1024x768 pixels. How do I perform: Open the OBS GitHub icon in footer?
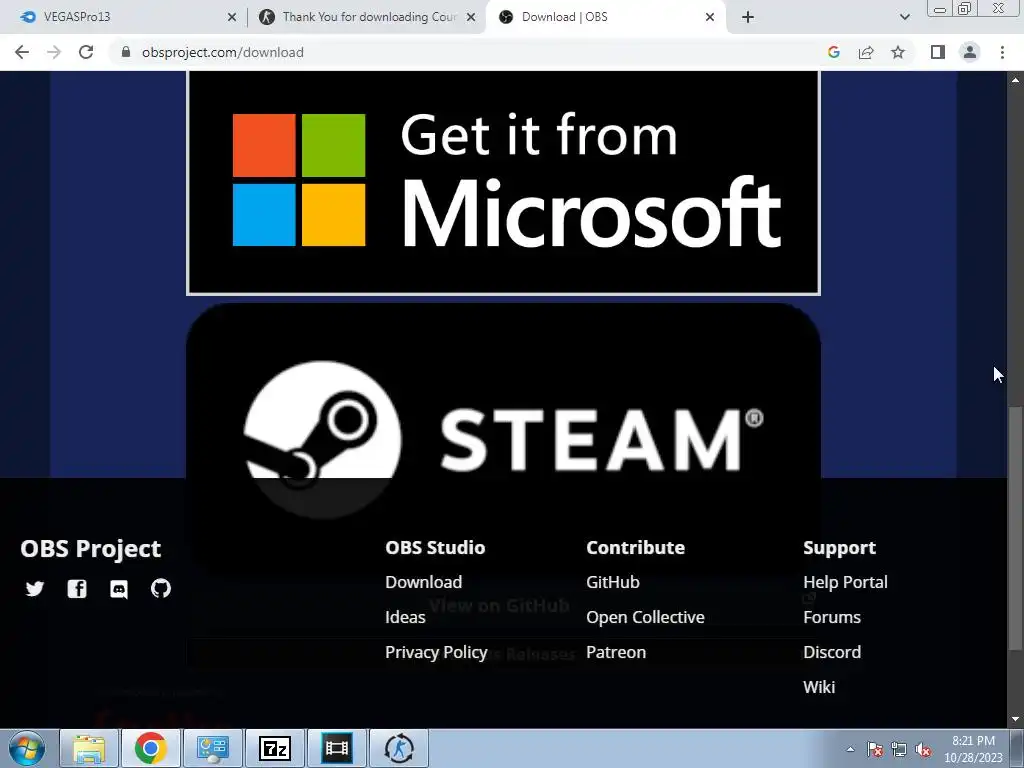pyautogui.click(x=161, y=588)
